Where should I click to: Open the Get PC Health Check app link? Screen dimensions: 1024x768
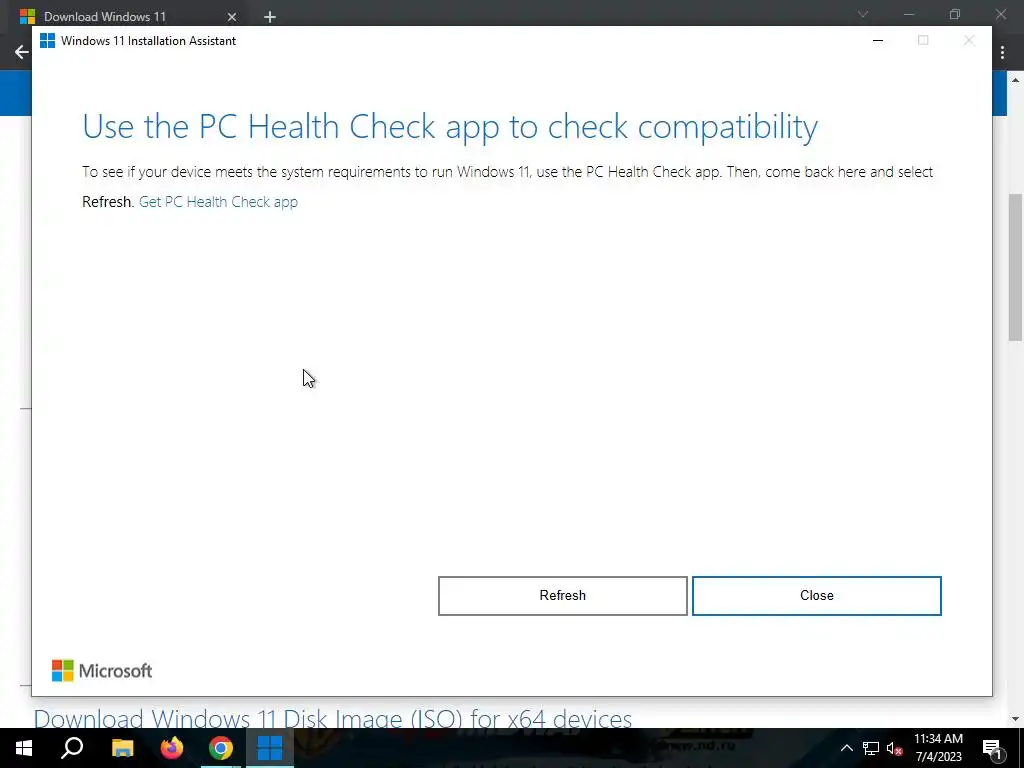[218, 202]
